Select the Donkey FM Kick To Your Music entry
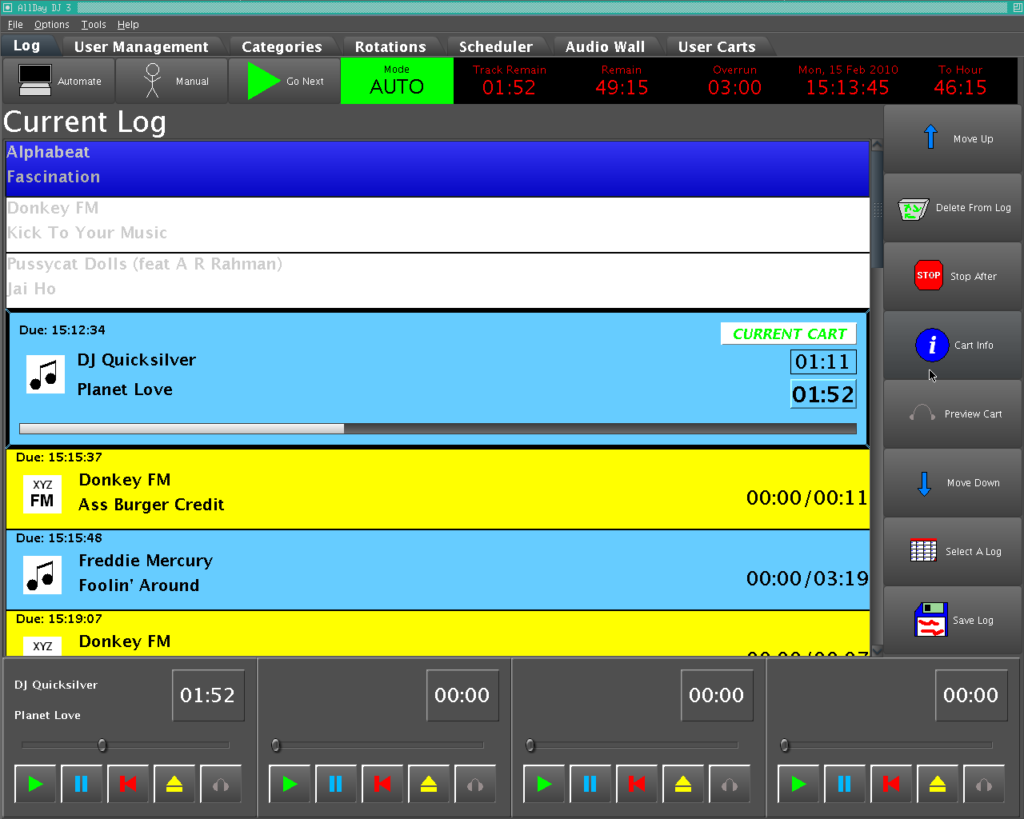The image size is (1024, 819). tap(438, 225)
